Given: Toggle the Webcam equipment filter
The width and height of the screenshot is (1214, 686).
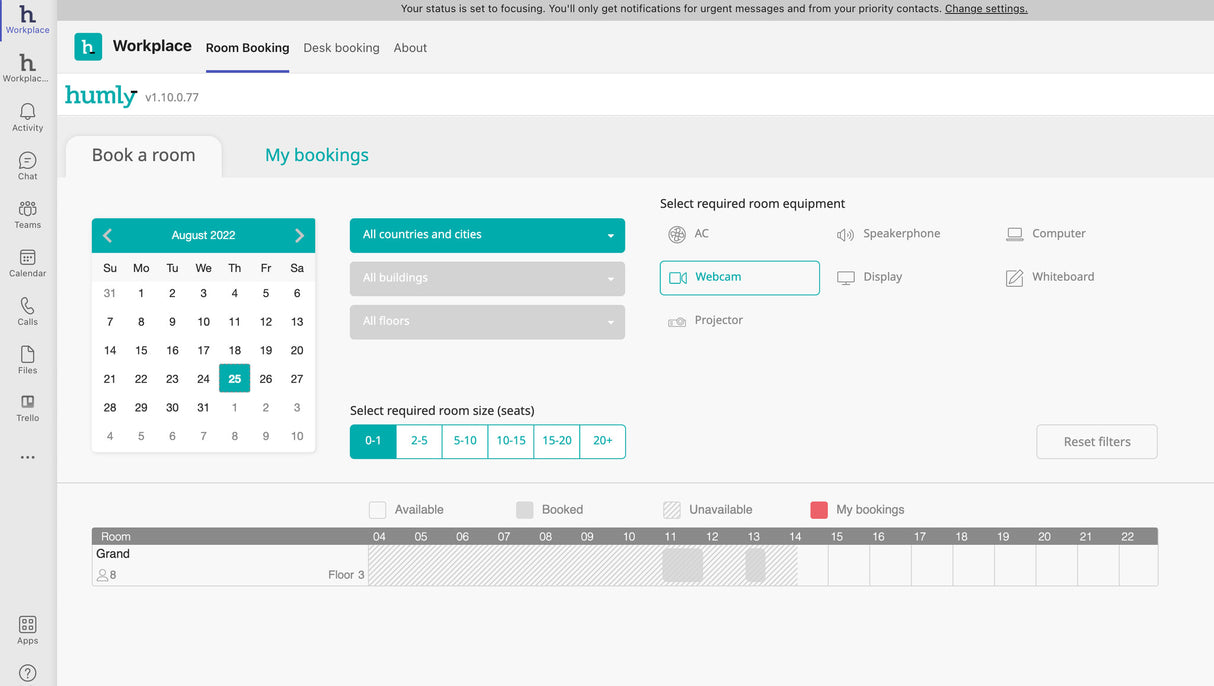Looking at the screenshot, I should 739,278.
